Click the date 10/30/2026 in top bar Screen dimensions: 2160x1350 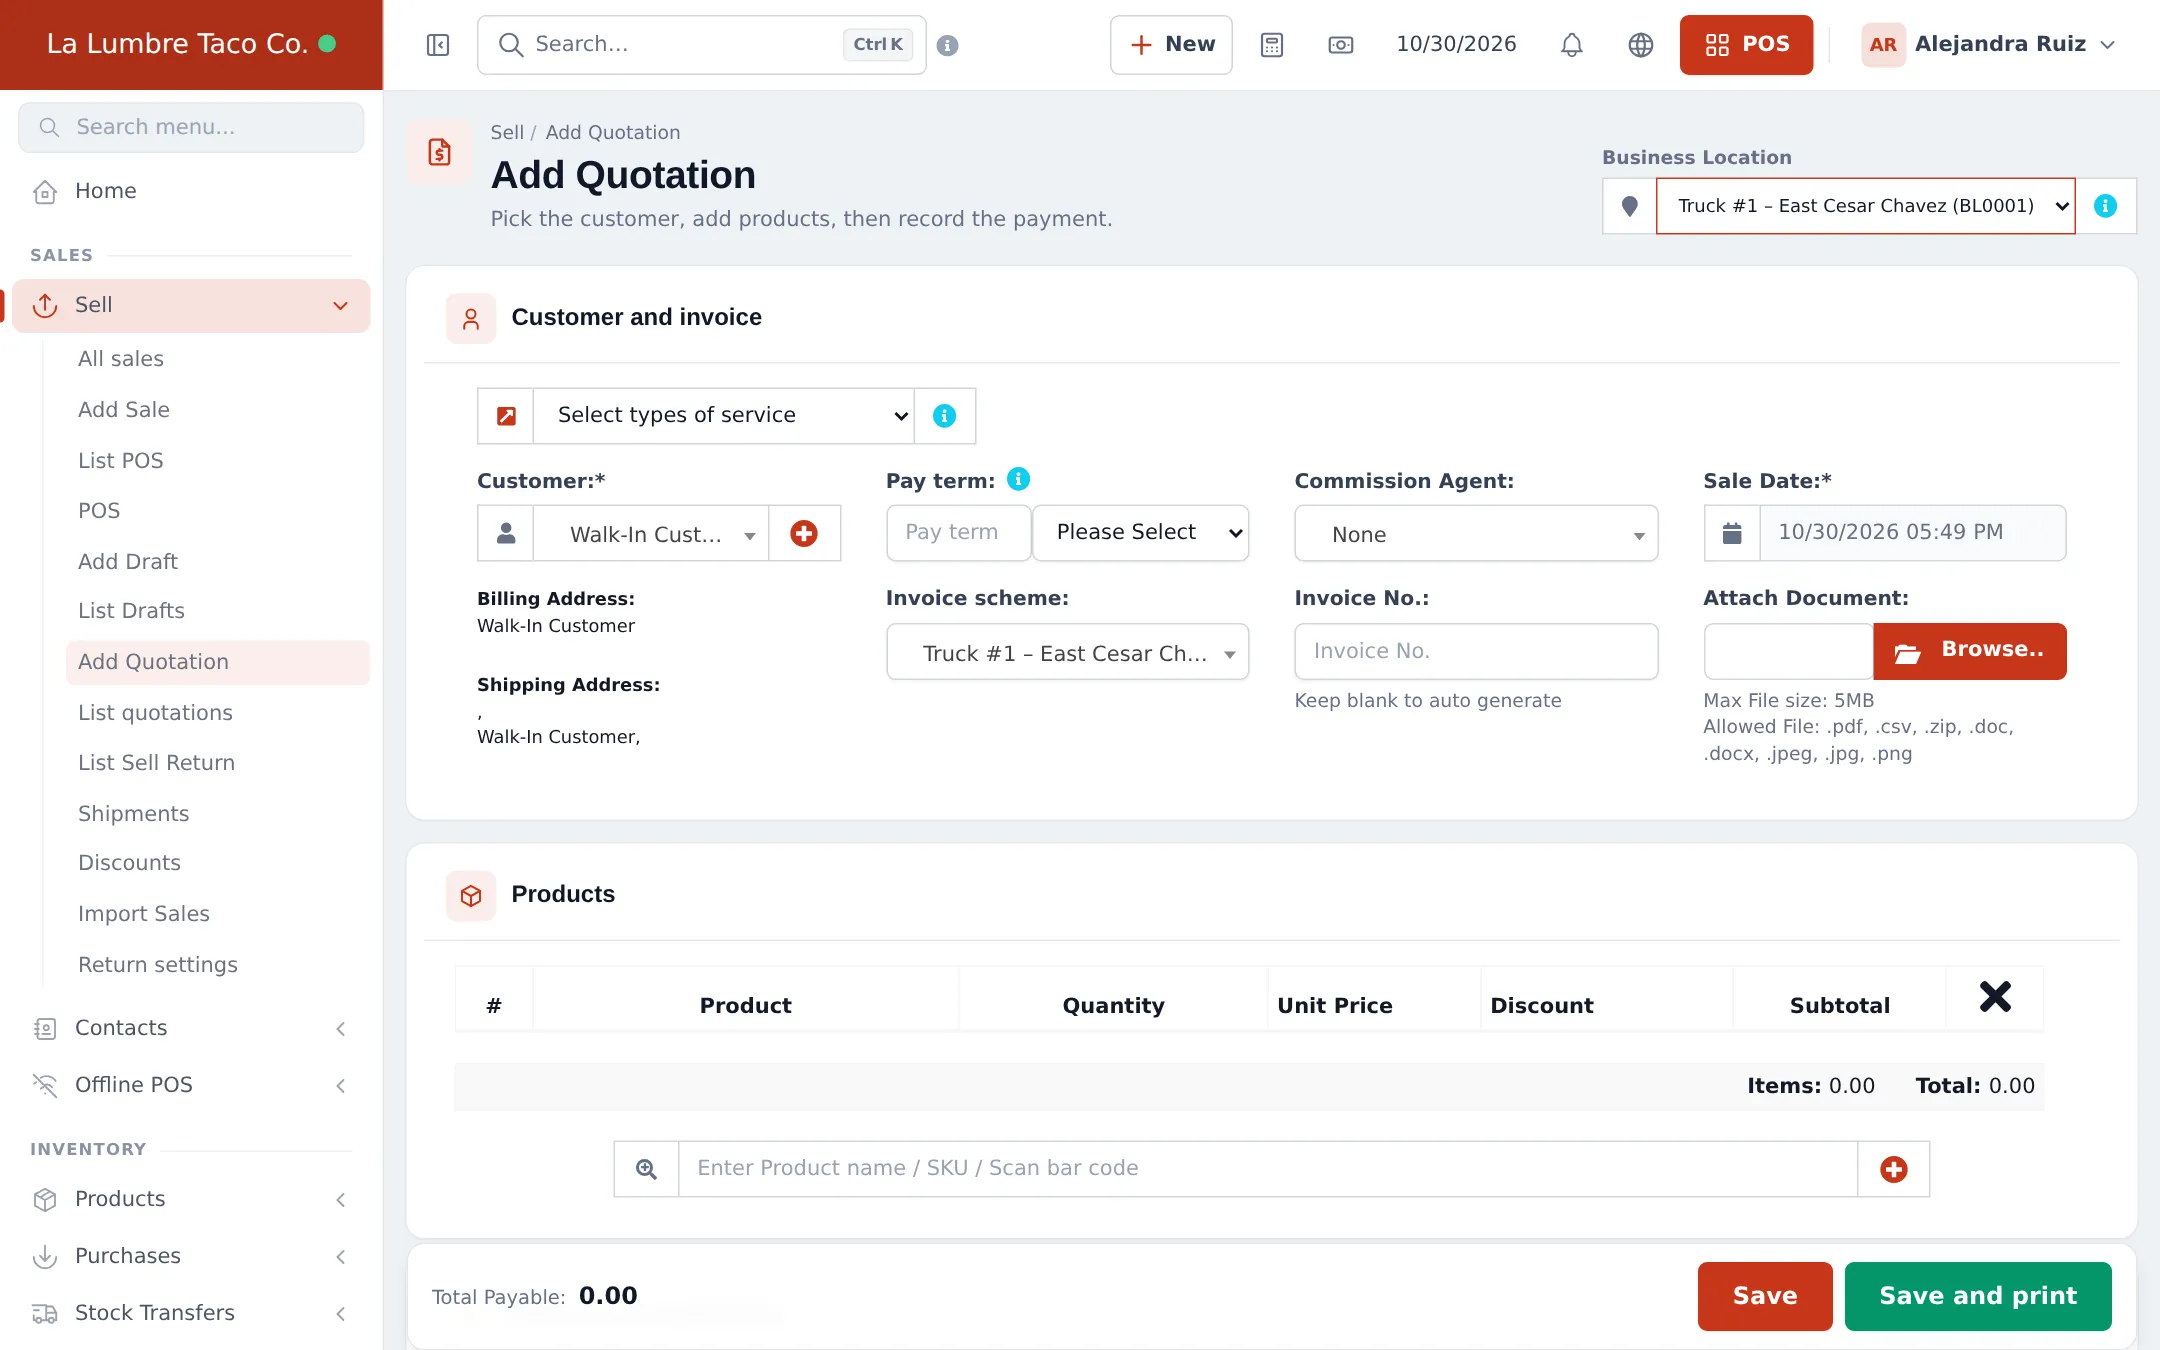click(1456, 44)
